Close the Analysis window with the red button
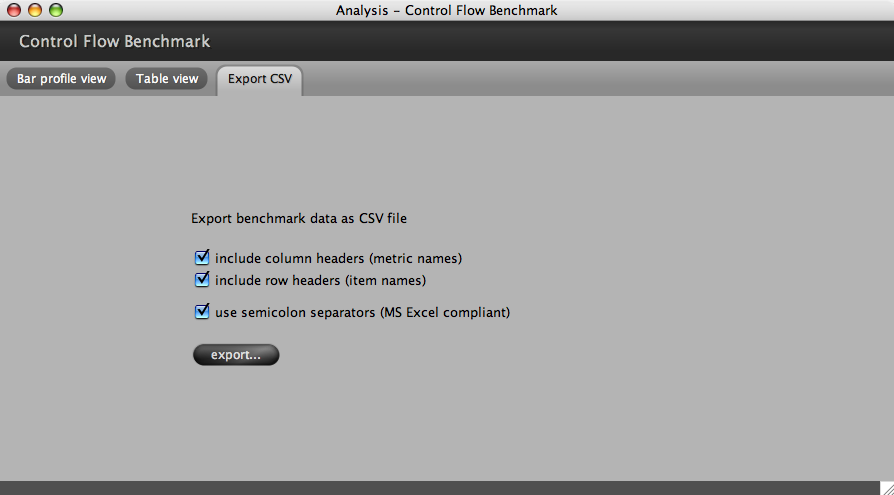 pos(14,10)
